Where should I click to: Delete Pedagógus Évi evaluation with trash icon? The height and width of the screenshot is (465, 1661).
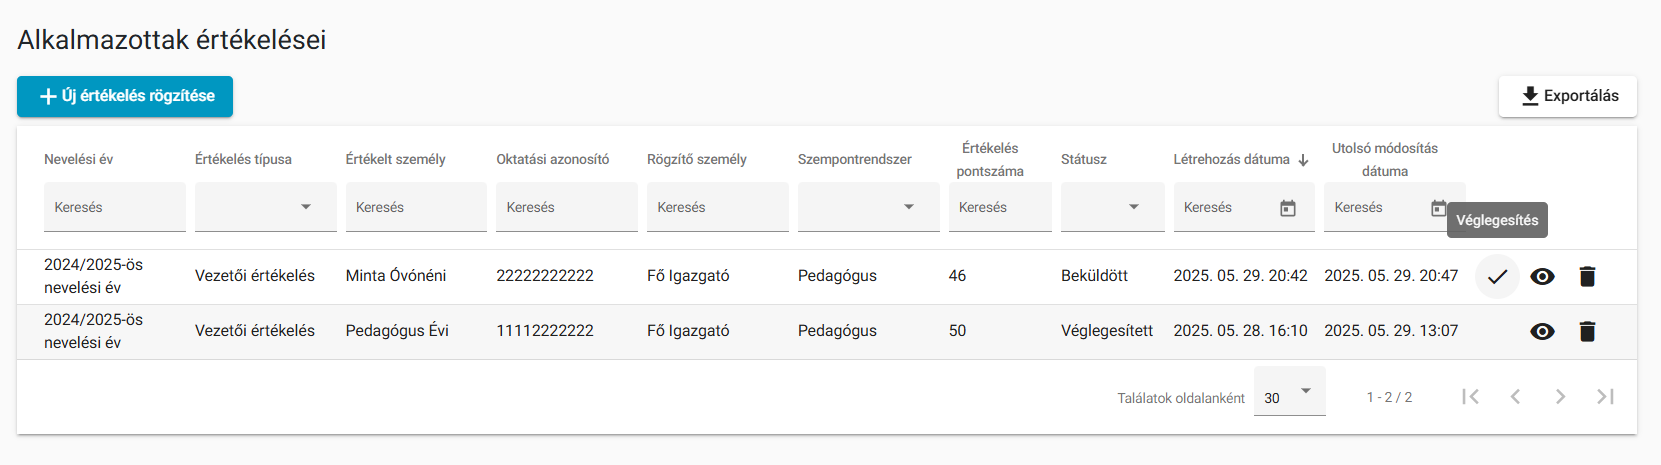click(1587, 332)
